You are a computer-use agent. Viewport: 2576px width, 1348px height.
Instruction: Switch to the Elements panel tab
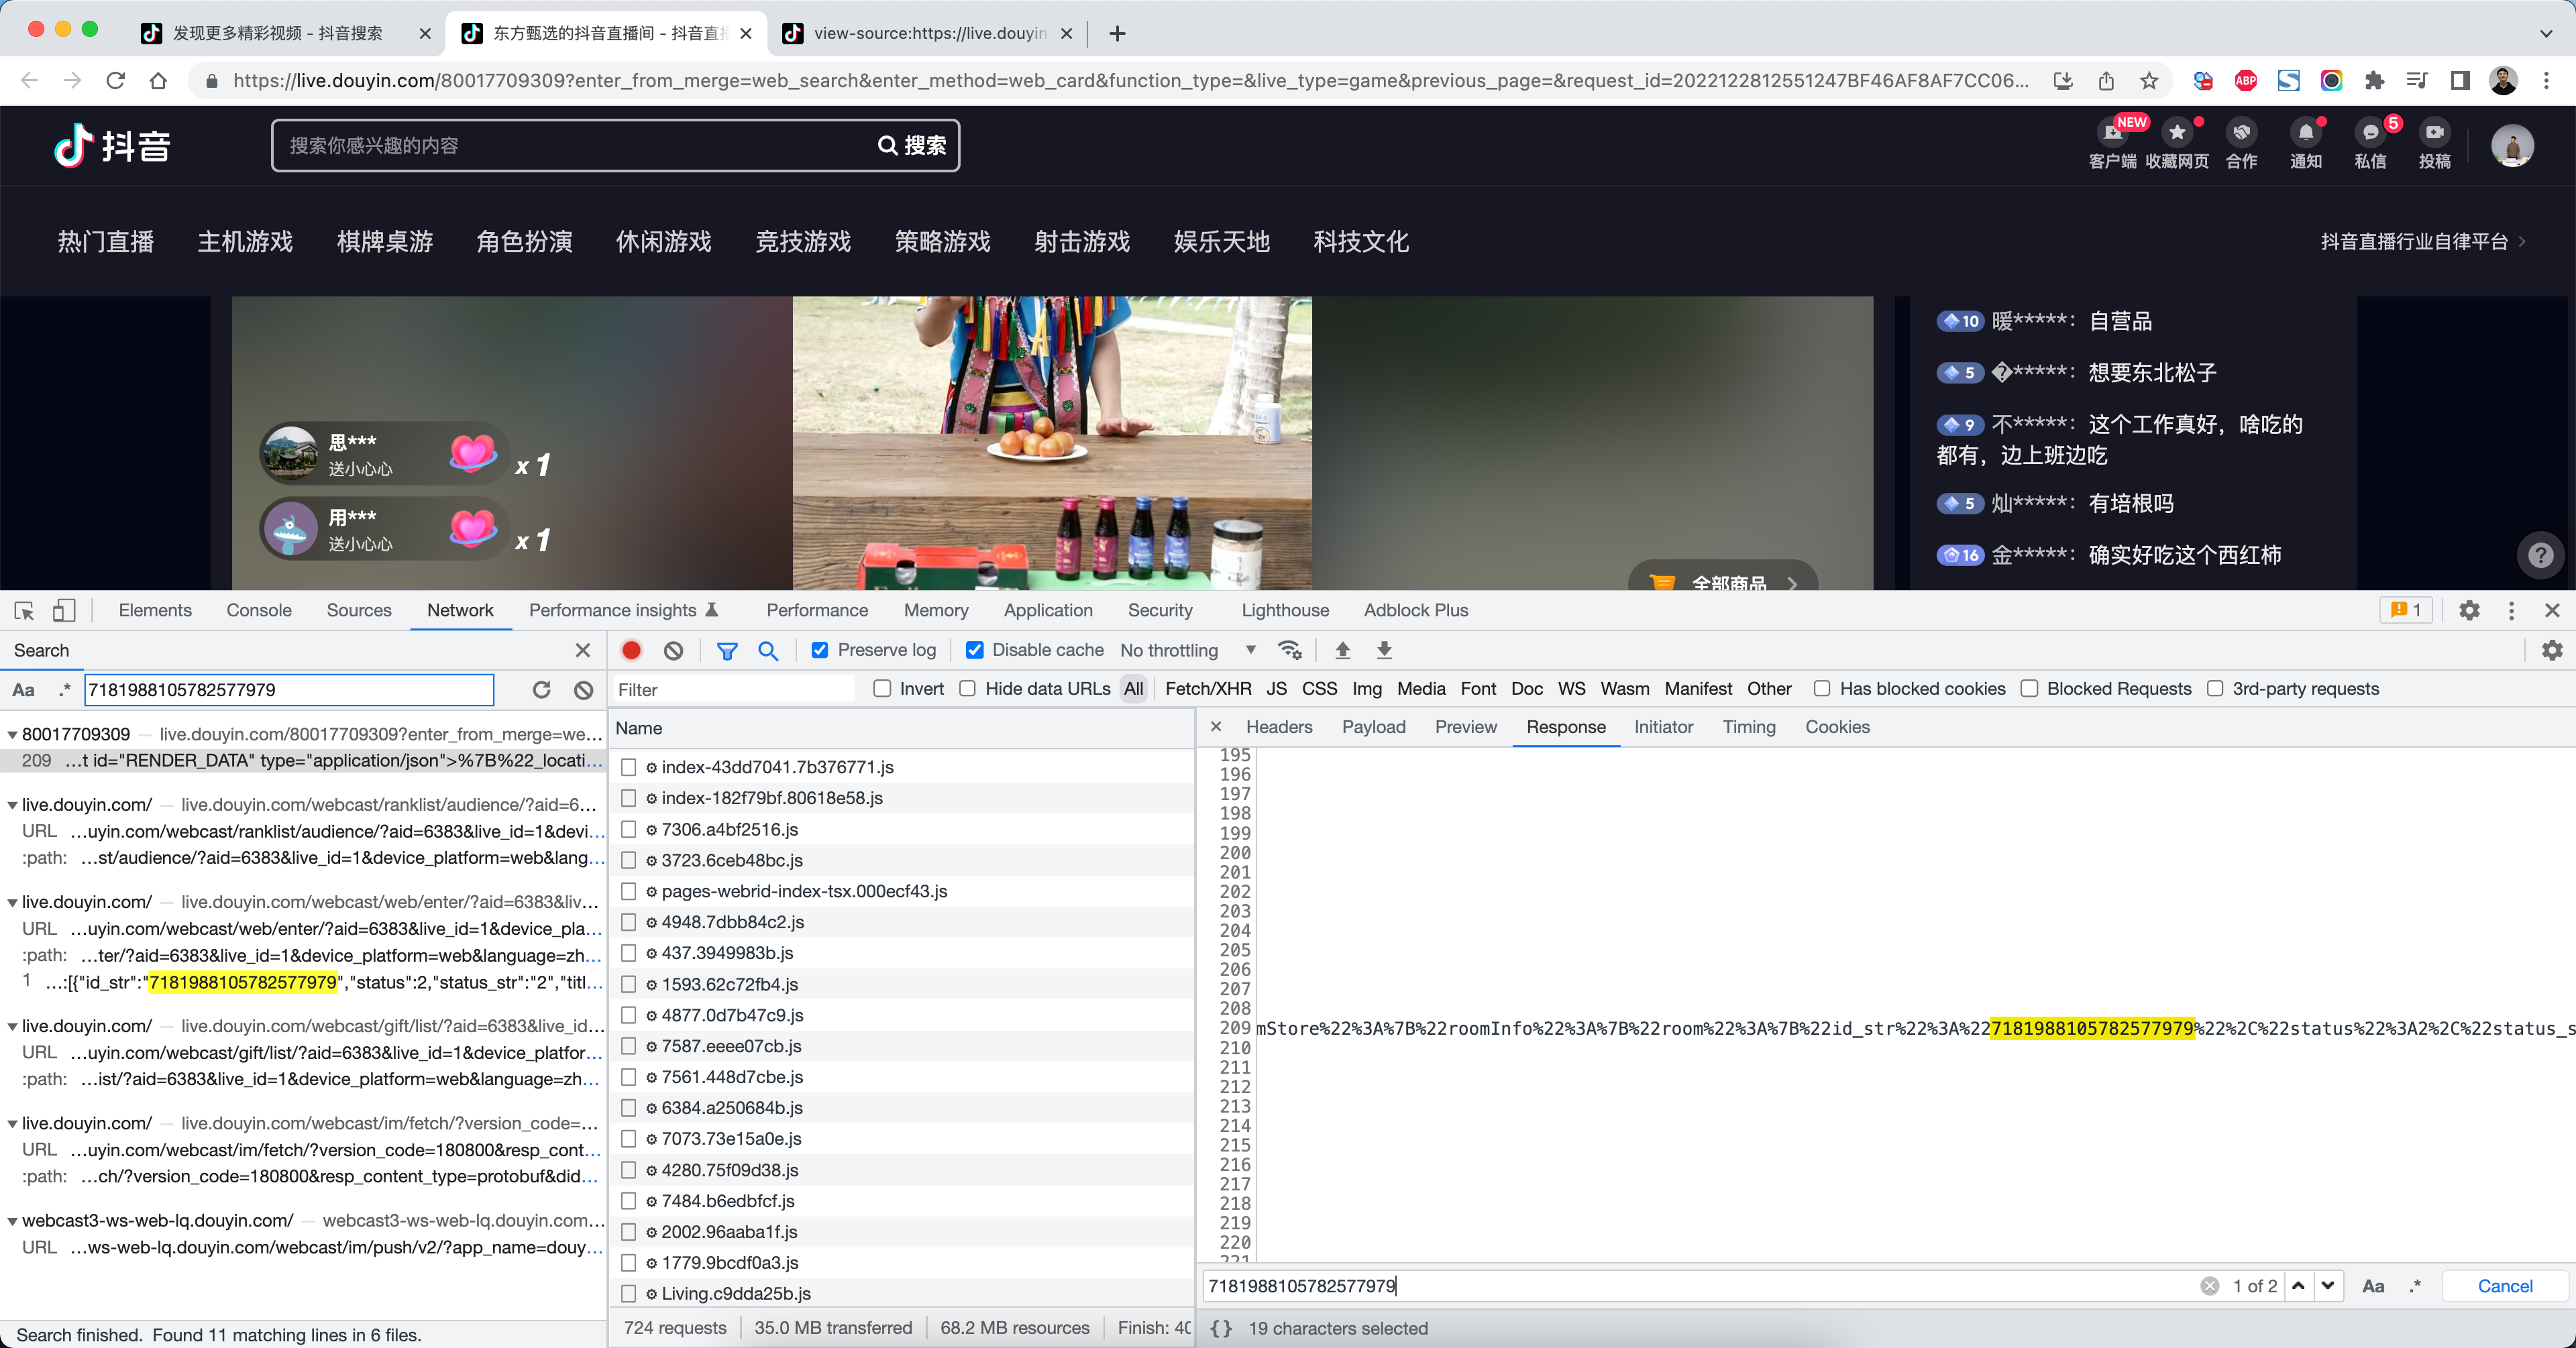click(x=155, y=610)
